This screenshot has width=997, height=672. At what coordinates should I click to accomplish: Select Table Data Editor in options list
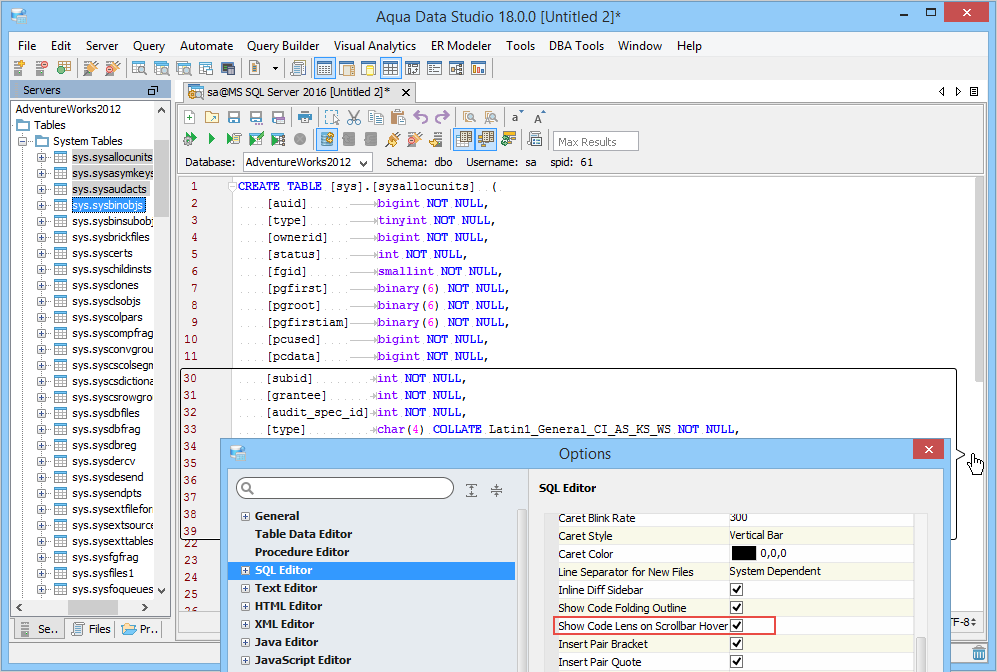pyautogui.click(x=303, y=534)
